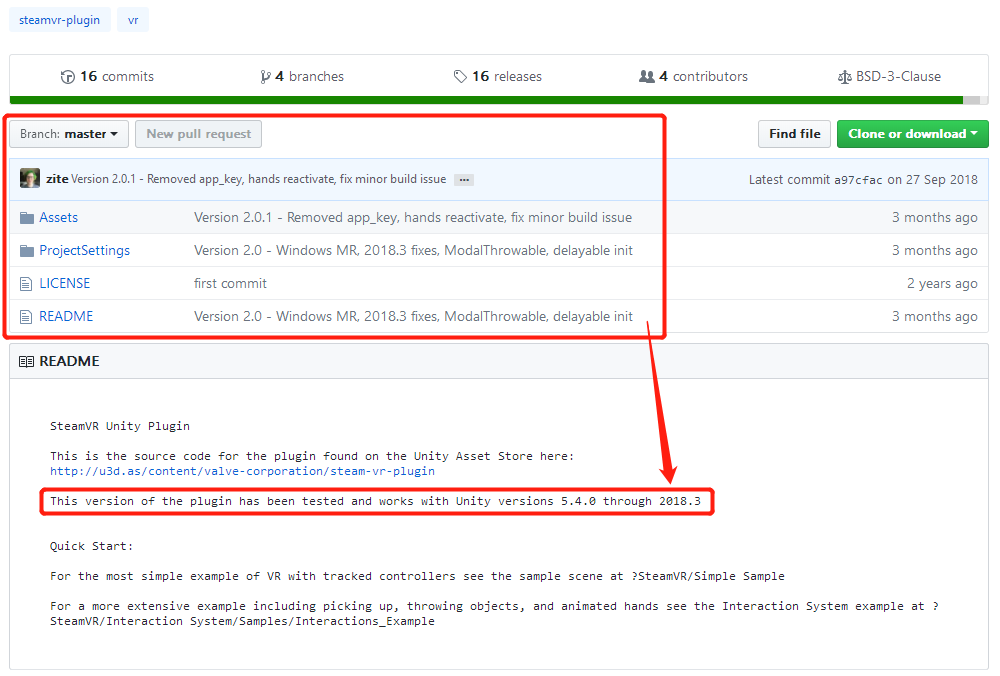Click the branches fork icon
1000x676 pixels.
[265, 77]
